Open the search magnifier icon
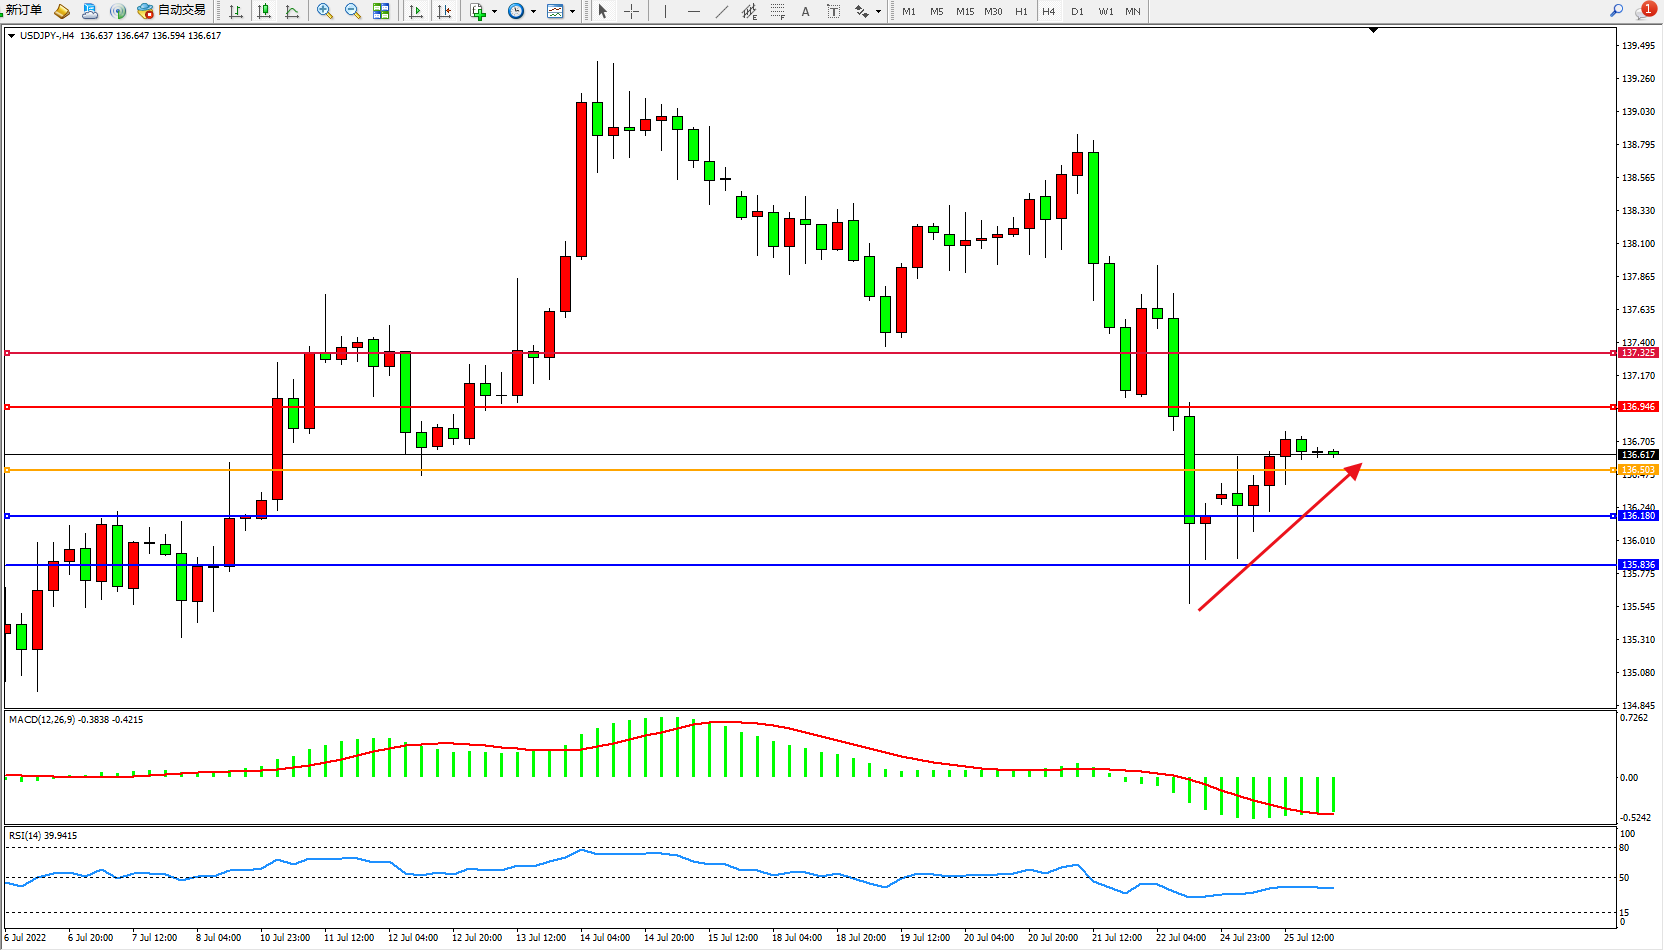 tap(1616, 11)
